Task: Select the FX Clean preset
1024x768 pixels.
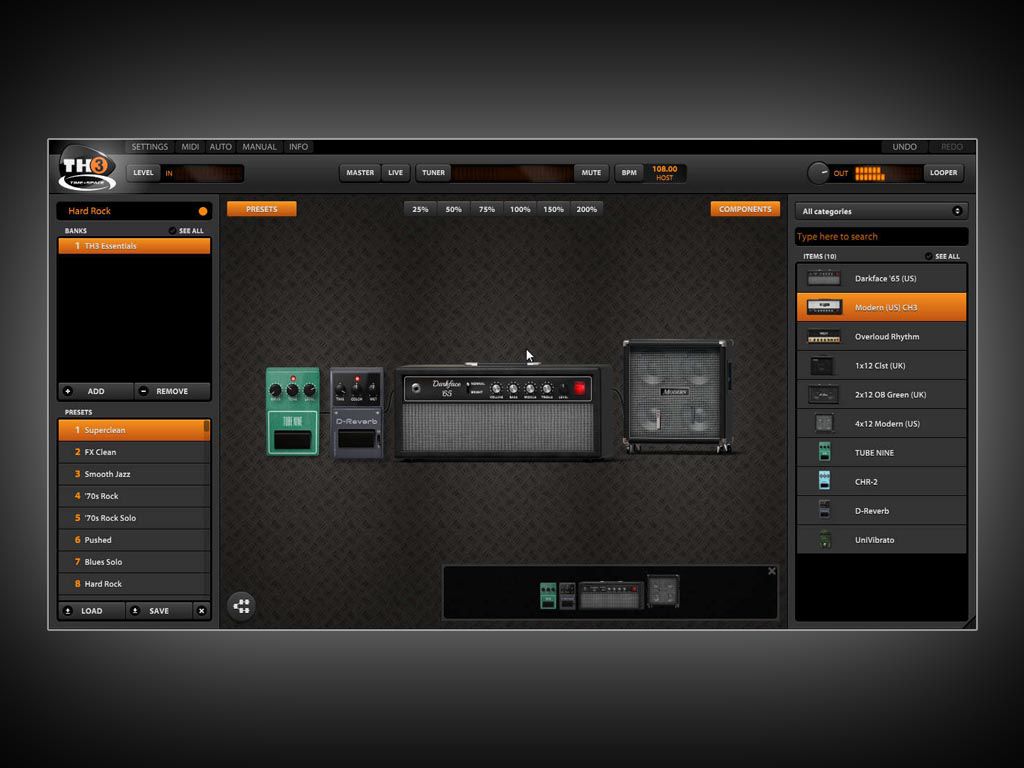Action: point(134,452)
